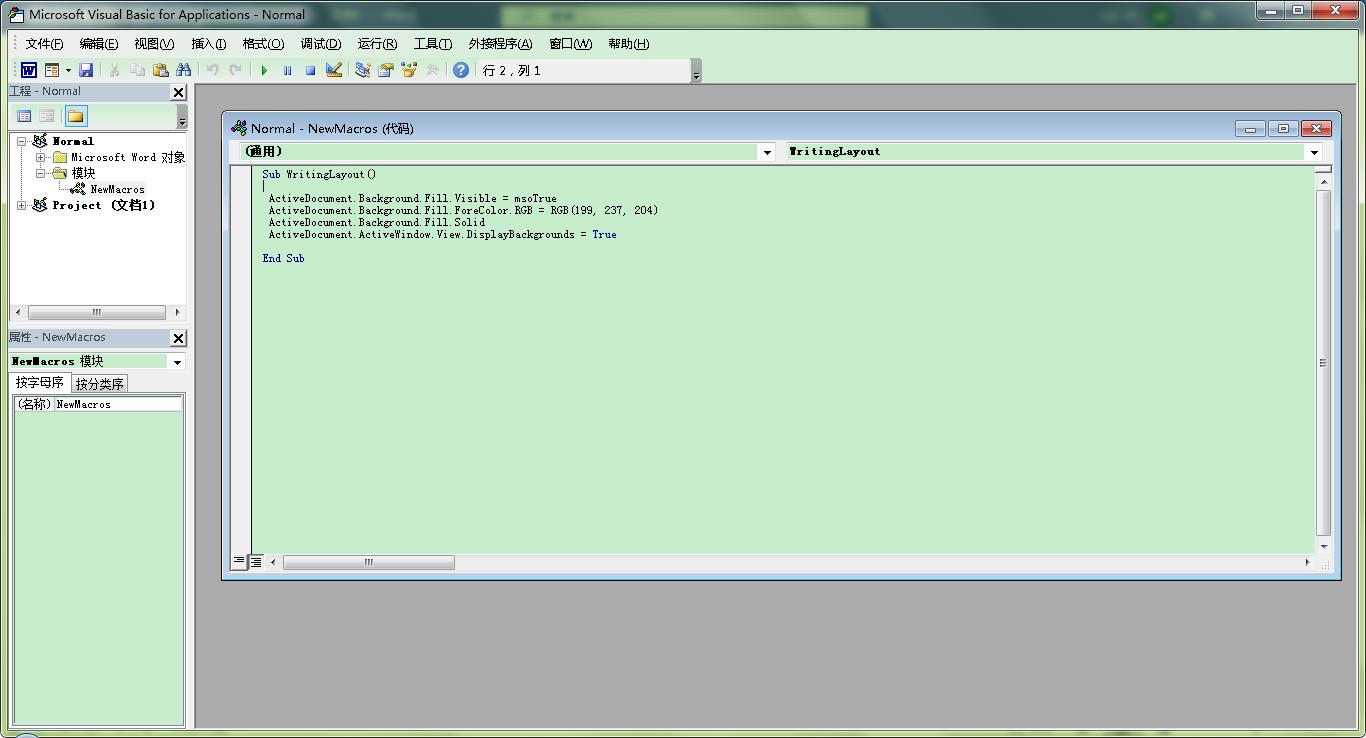Click View Code icon in project panel
The image size is (1366, 738).
(25, 116)
